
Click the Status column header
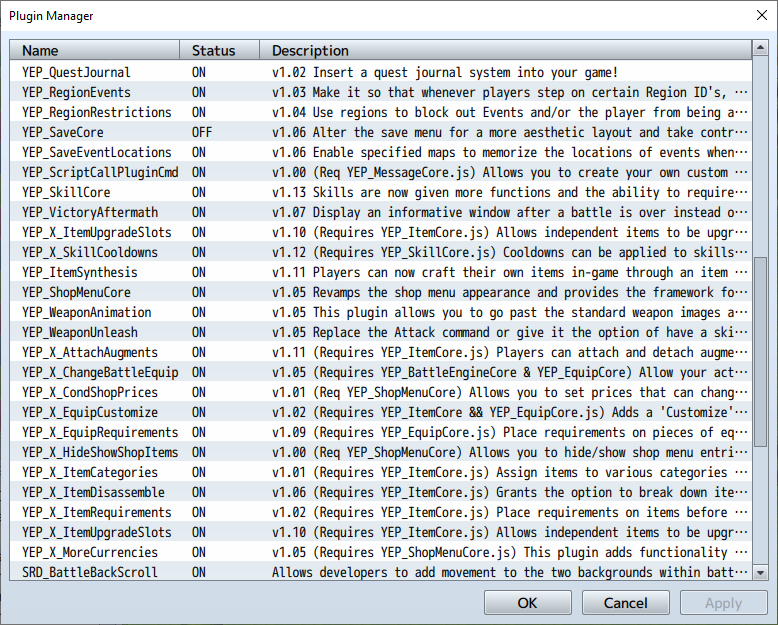[219, 51]
